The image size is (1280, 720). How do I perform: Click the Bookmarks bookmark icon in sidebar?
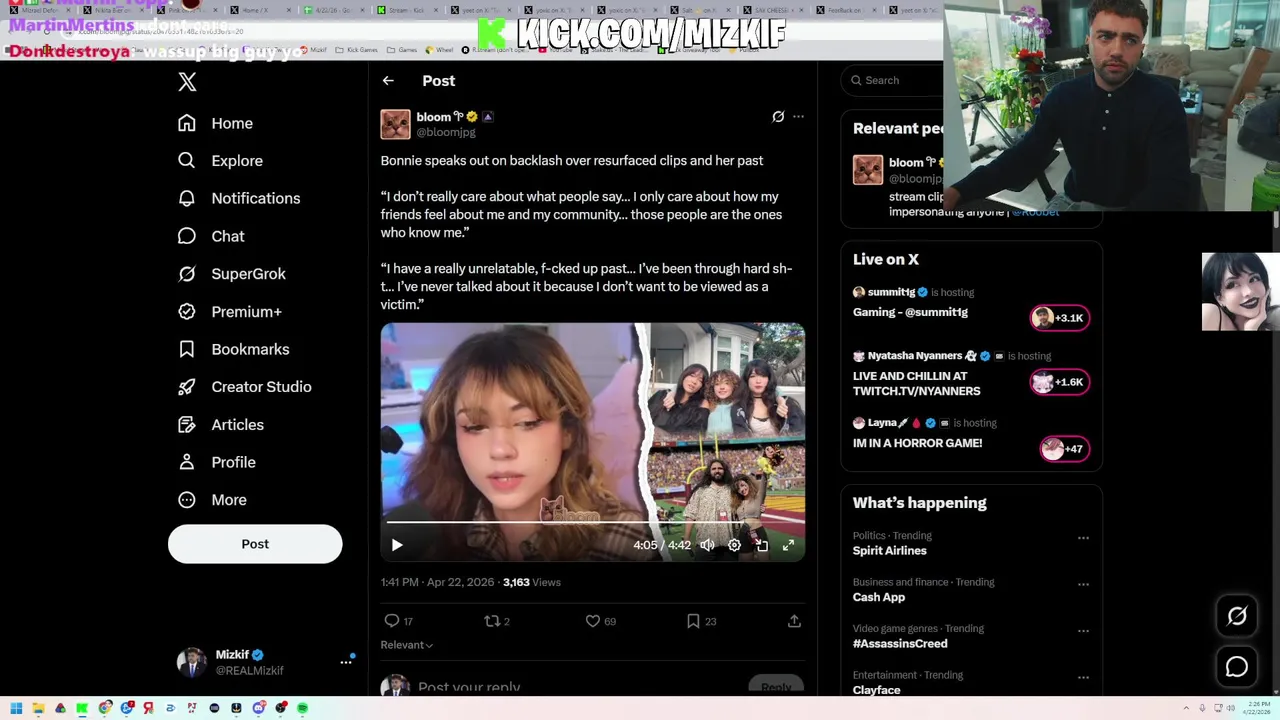186,349
